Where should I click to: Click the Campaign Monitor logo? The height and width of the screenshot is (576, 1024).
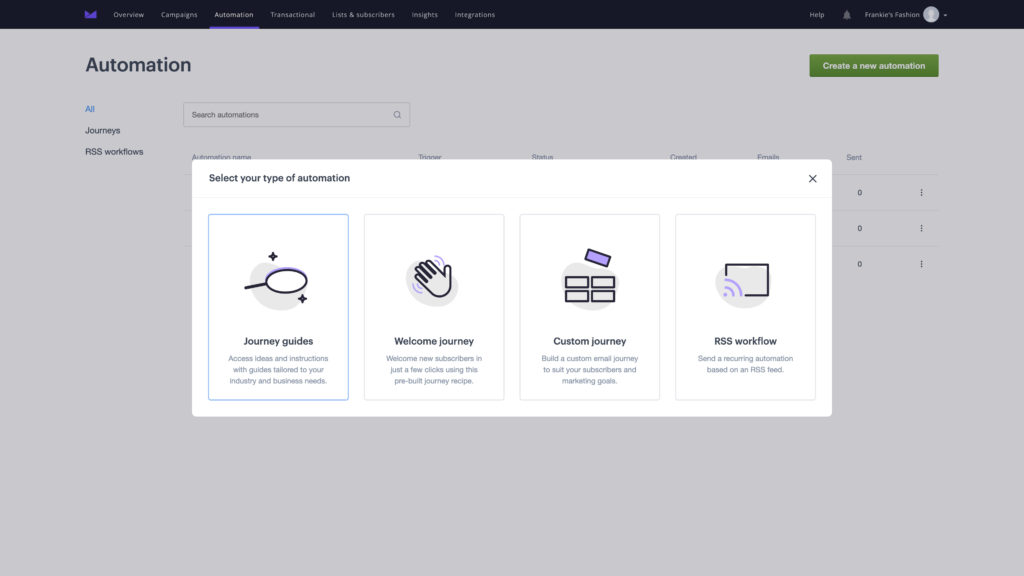pyautogui.click(x=90, y=14)
